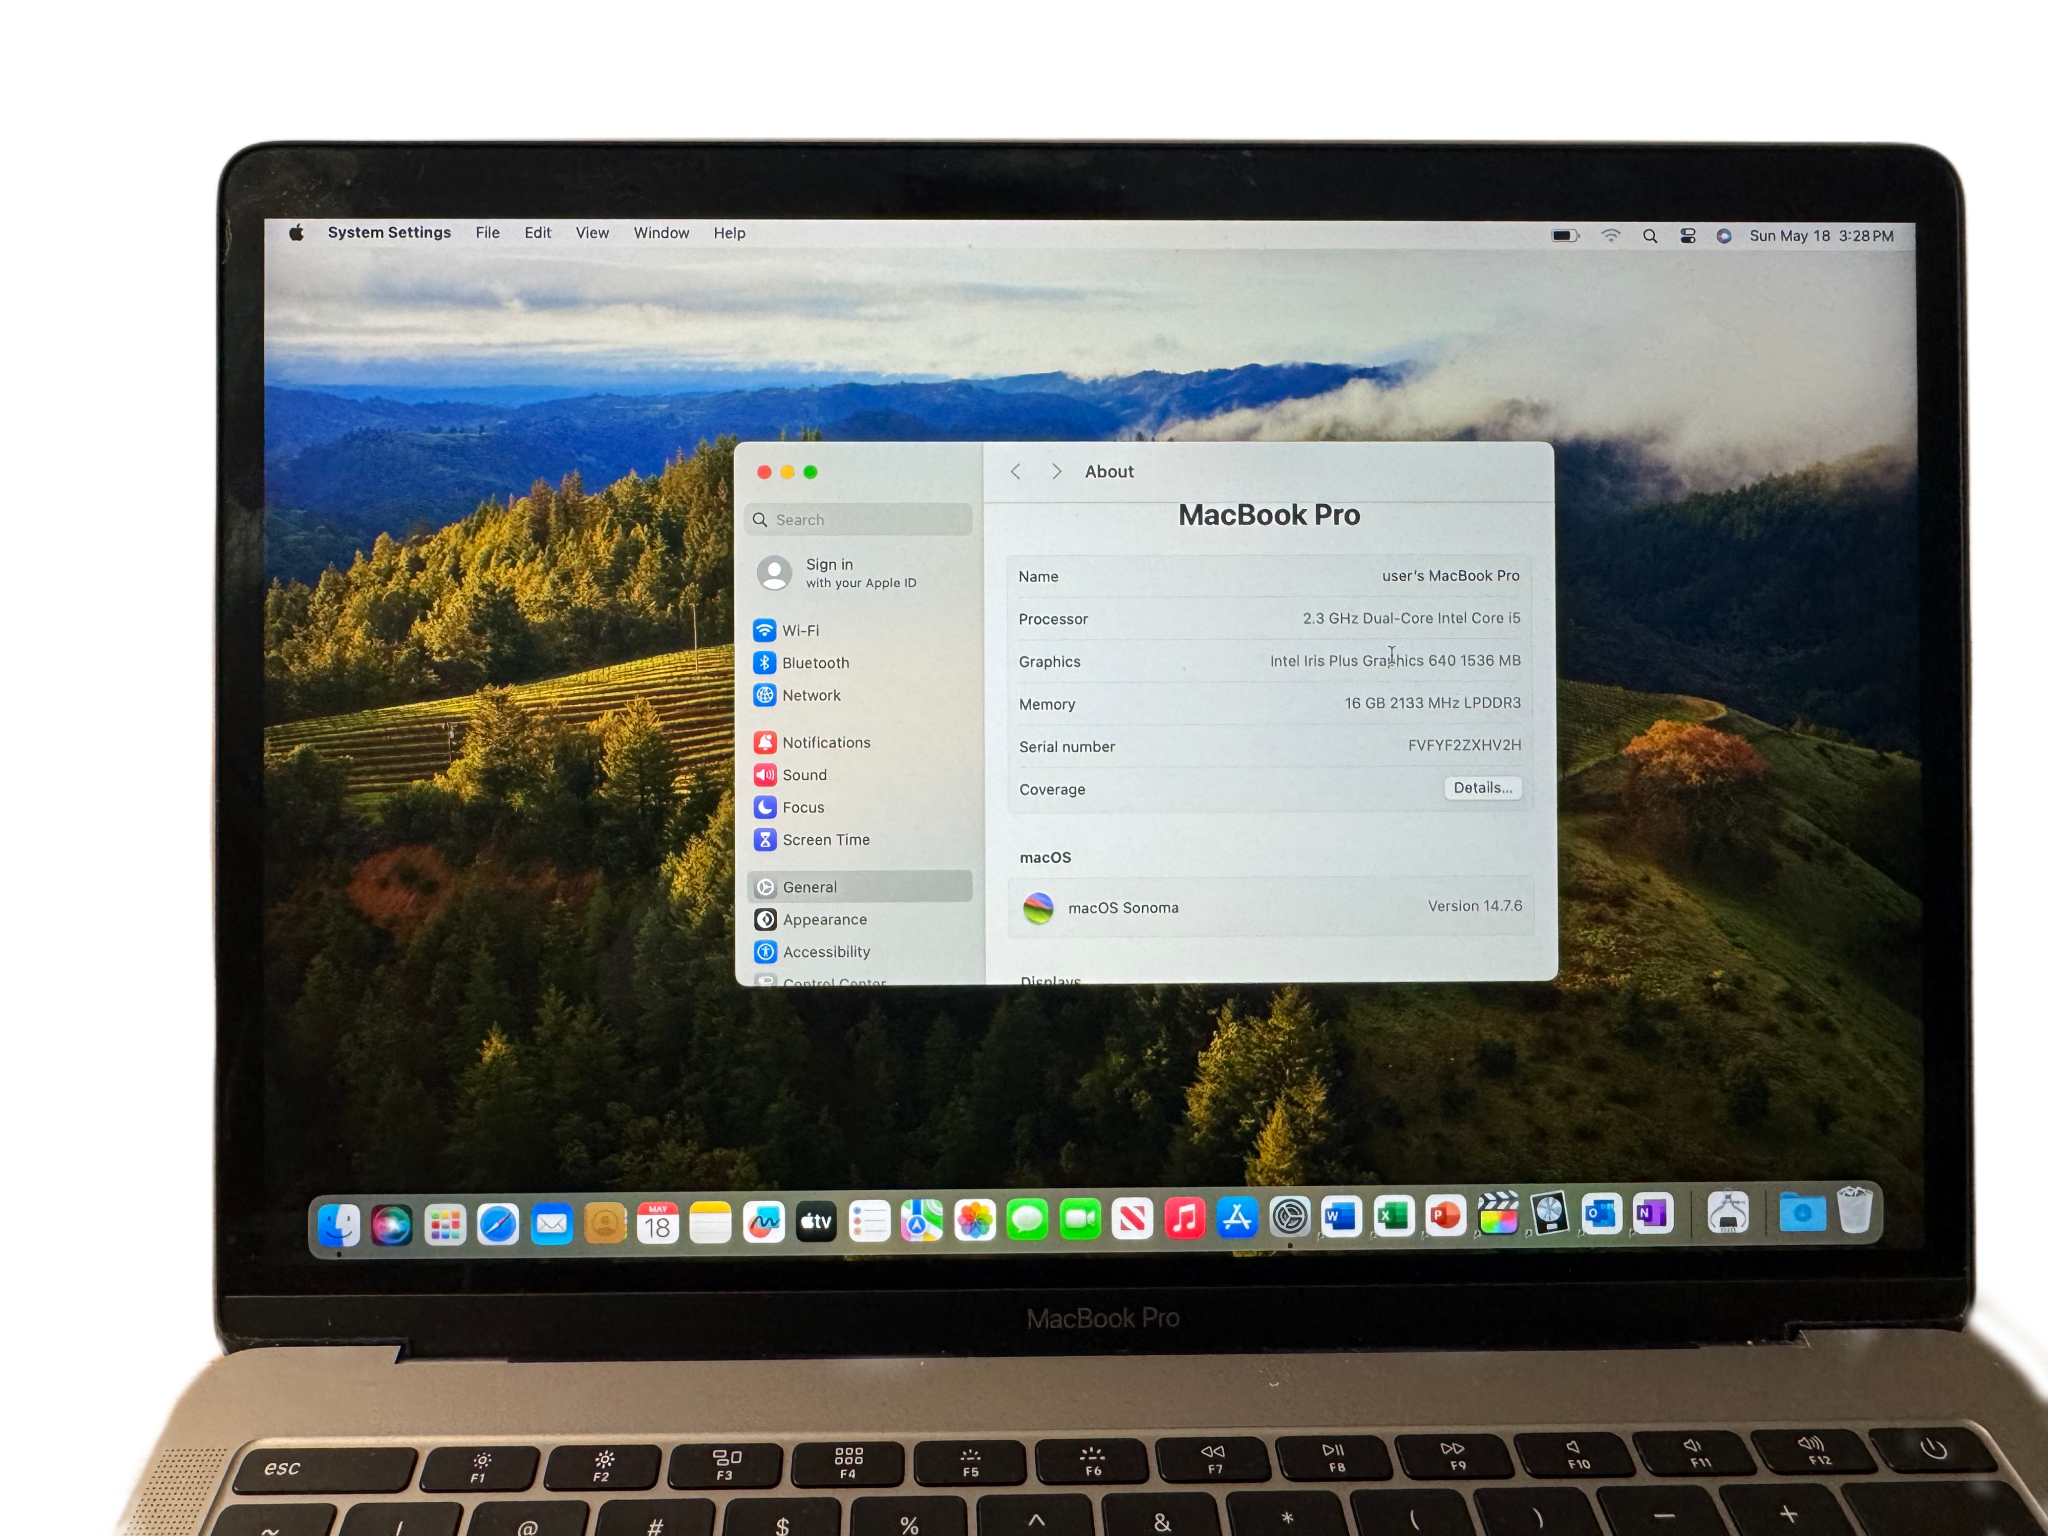The image size is (2048, 1536).
Task: Sign in with your Apple ID
Action: (x=837, y=573)
